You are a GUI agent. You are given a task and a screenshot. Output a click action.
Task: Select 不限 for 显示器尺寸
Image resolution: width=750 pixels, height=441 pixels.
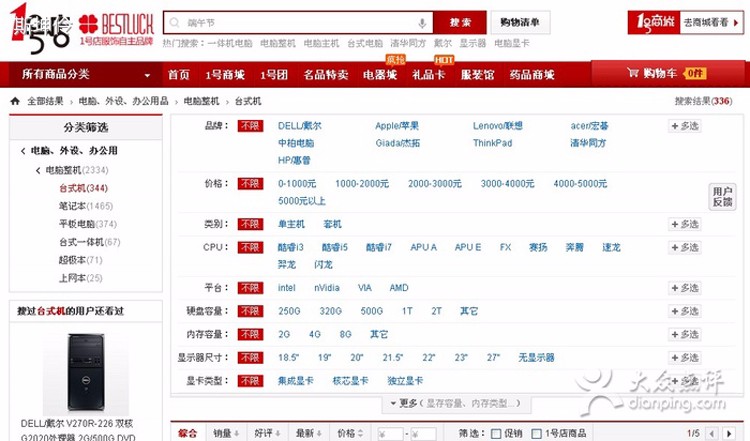pos(250,358)
